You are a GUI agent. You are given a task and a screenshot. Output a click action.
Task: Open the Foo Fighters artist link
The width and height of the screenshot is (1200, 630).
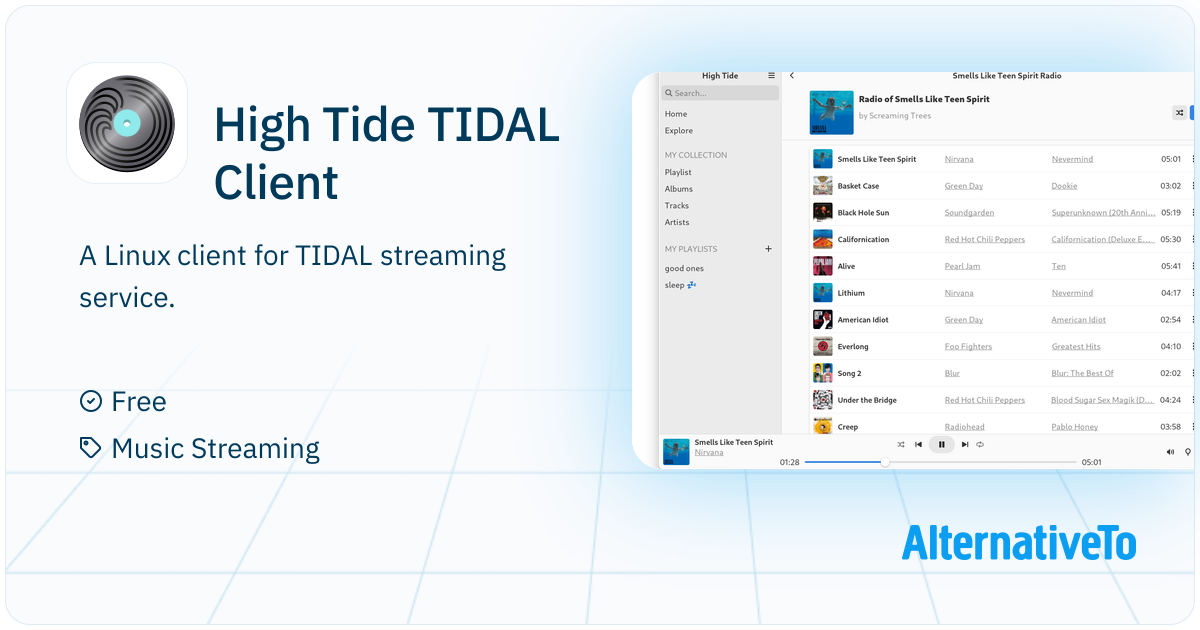pos(969,347)
